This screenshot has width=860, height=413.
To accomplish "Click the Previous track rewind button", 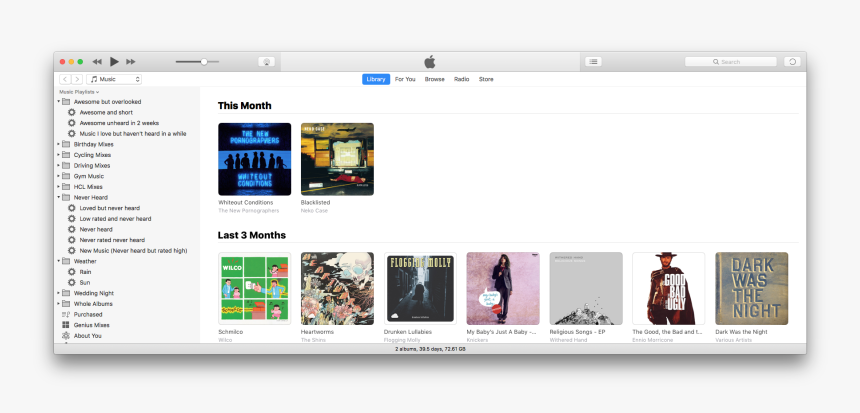I will (x=97, y=62).
